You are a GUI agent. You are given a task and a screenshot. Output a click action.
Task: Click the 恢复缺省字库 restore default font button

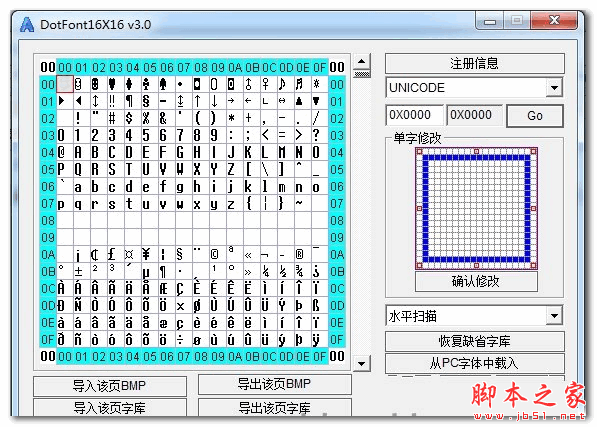pos(474,341)
